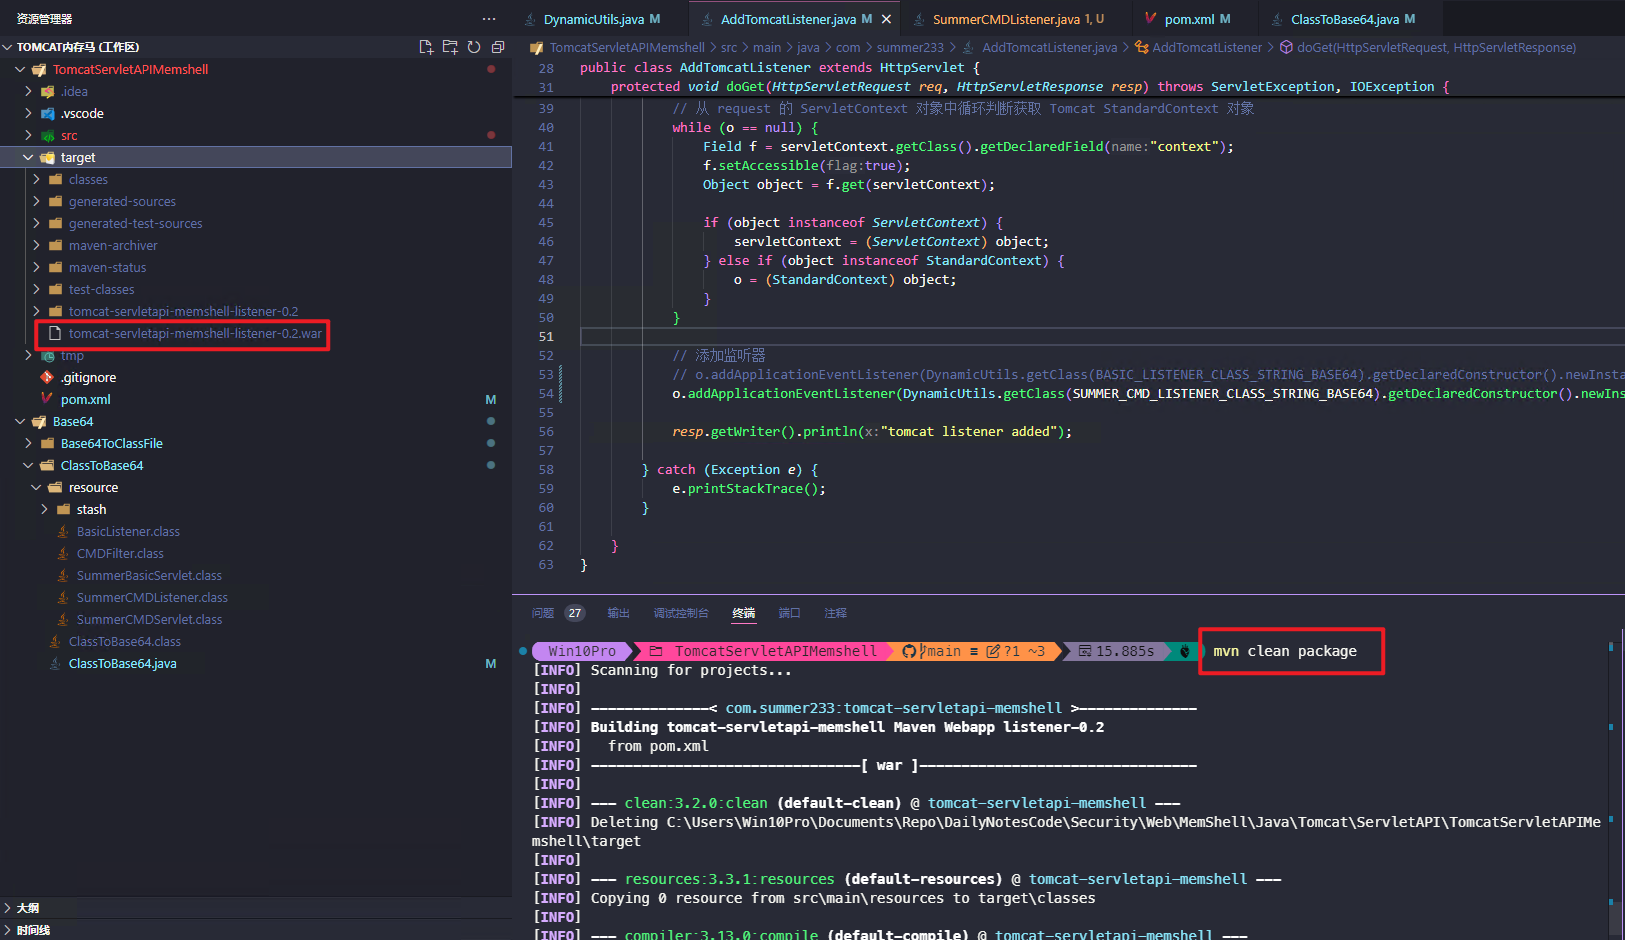
Task: Select the test-classes folder
Action: (101, 289)
